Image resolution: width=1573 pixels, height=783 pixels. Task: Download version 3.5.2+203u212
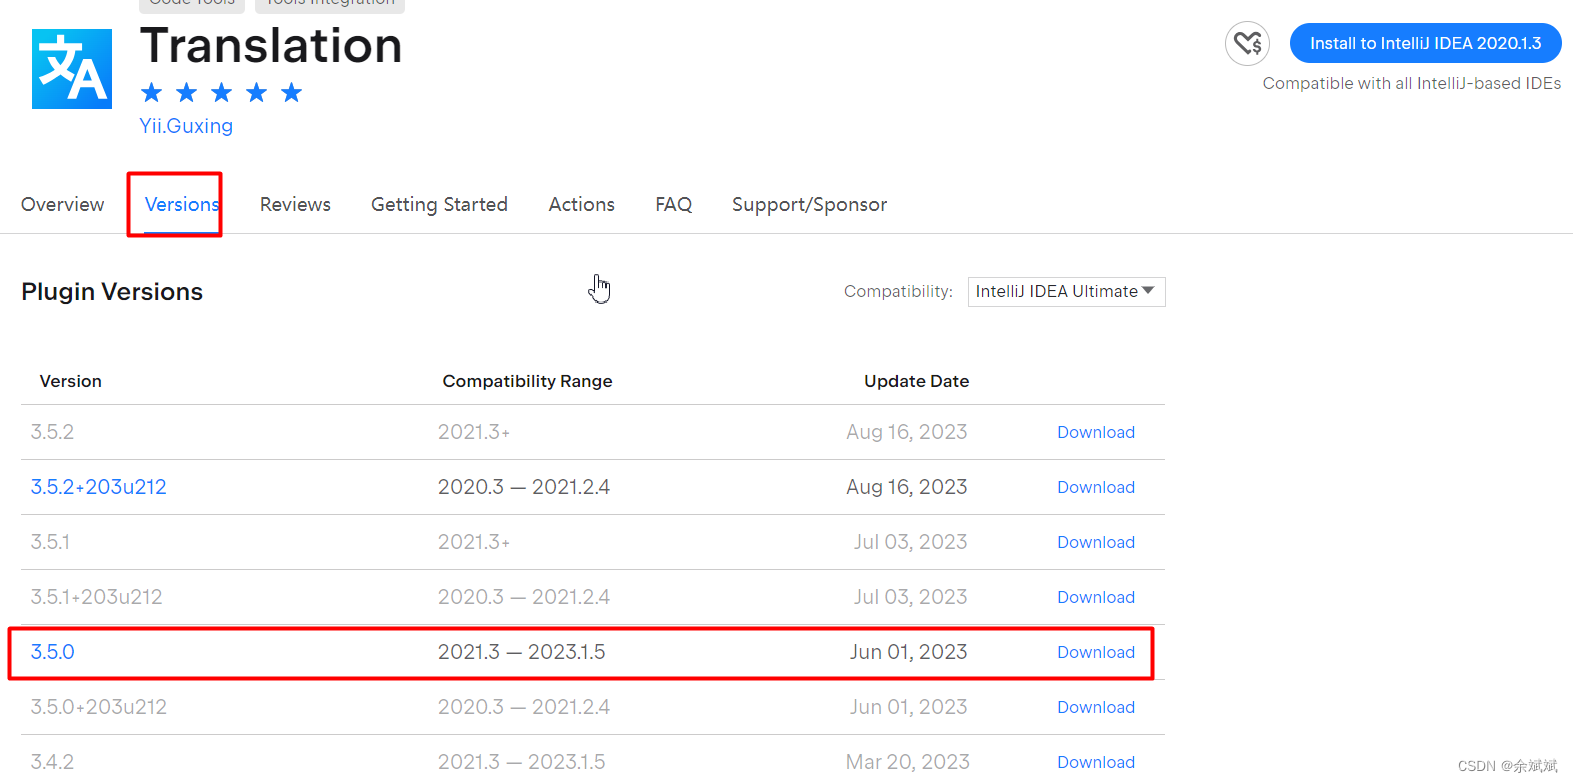pos(1096,487)
